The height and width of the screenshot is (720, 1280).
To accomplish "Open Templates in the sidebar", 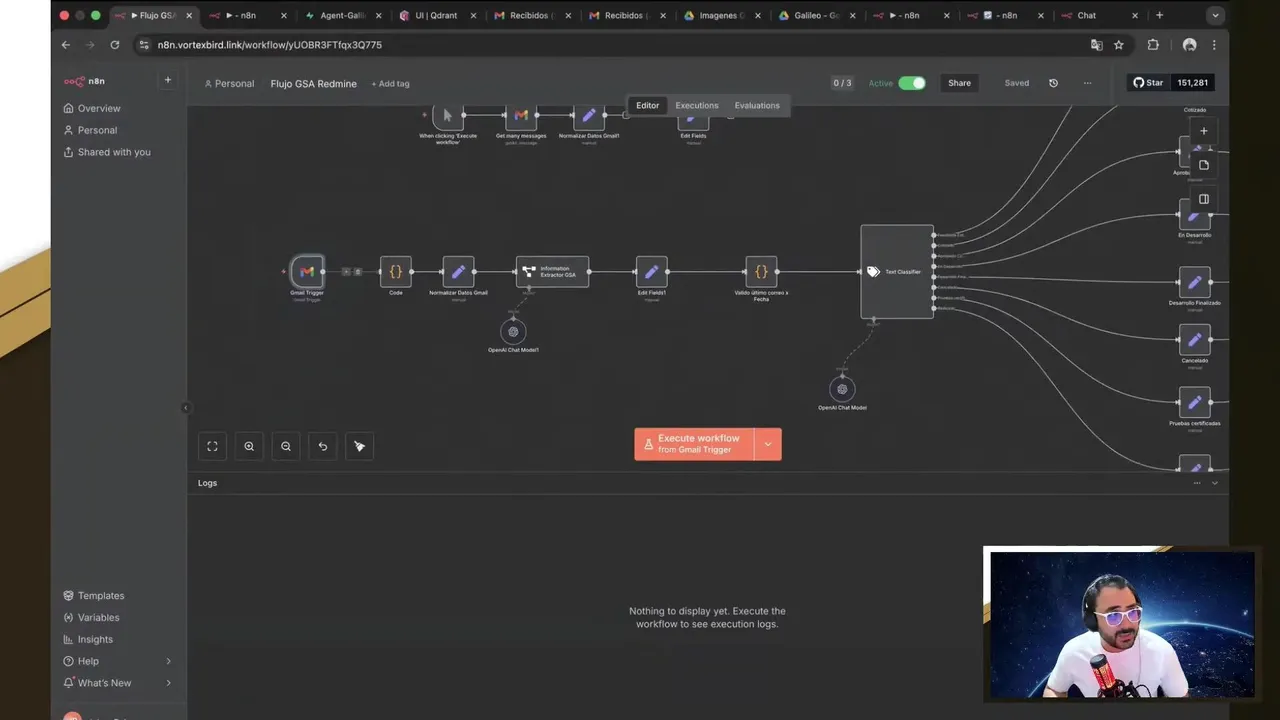I will [101, 595].
